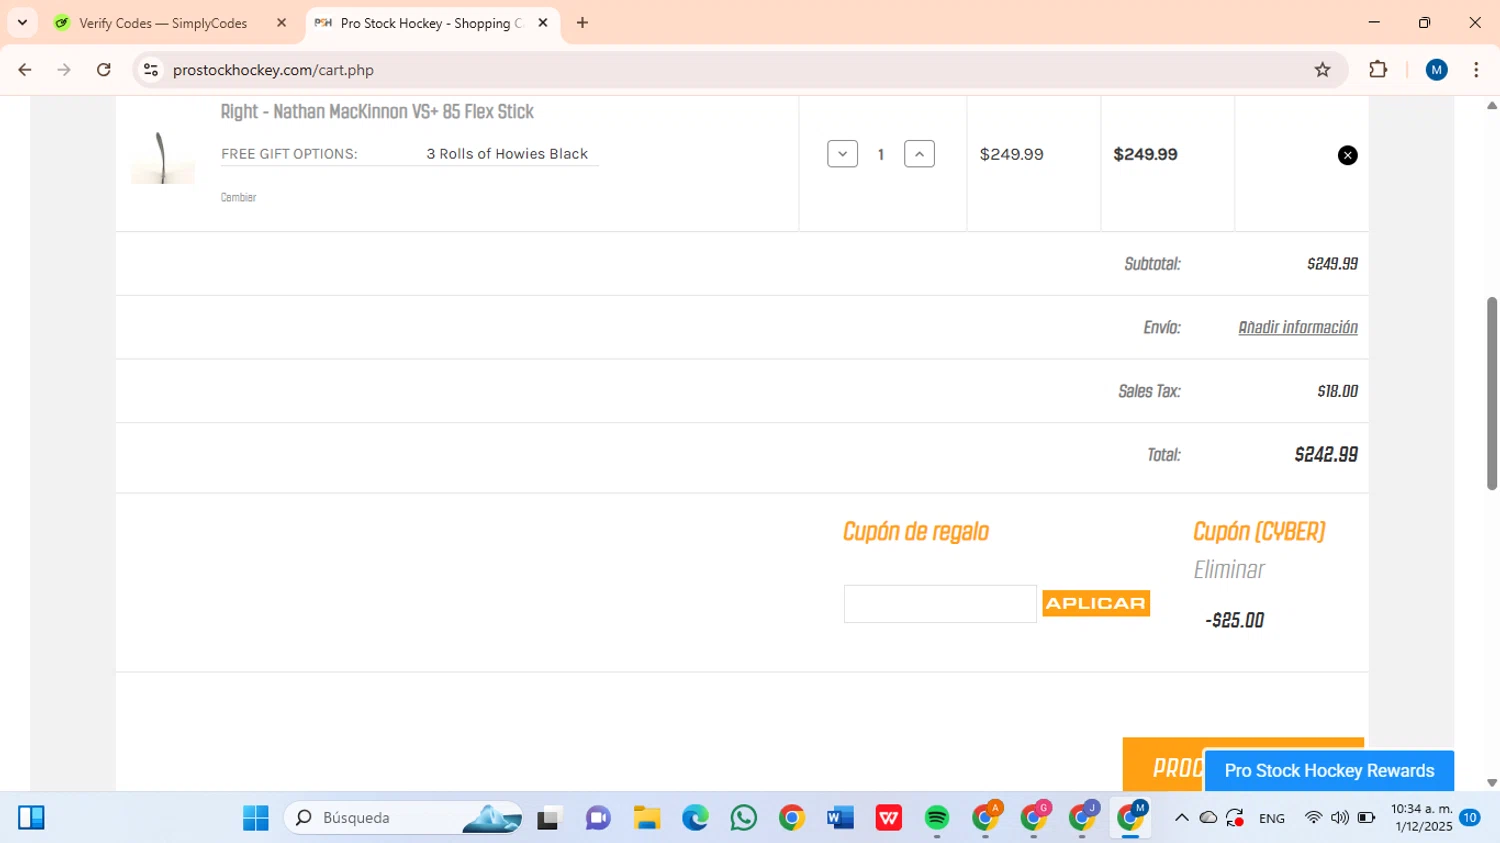Viewport: 1500px width, 843px height.
Task: Click the volume speaker tray icon
Action: pos(1340,818)
